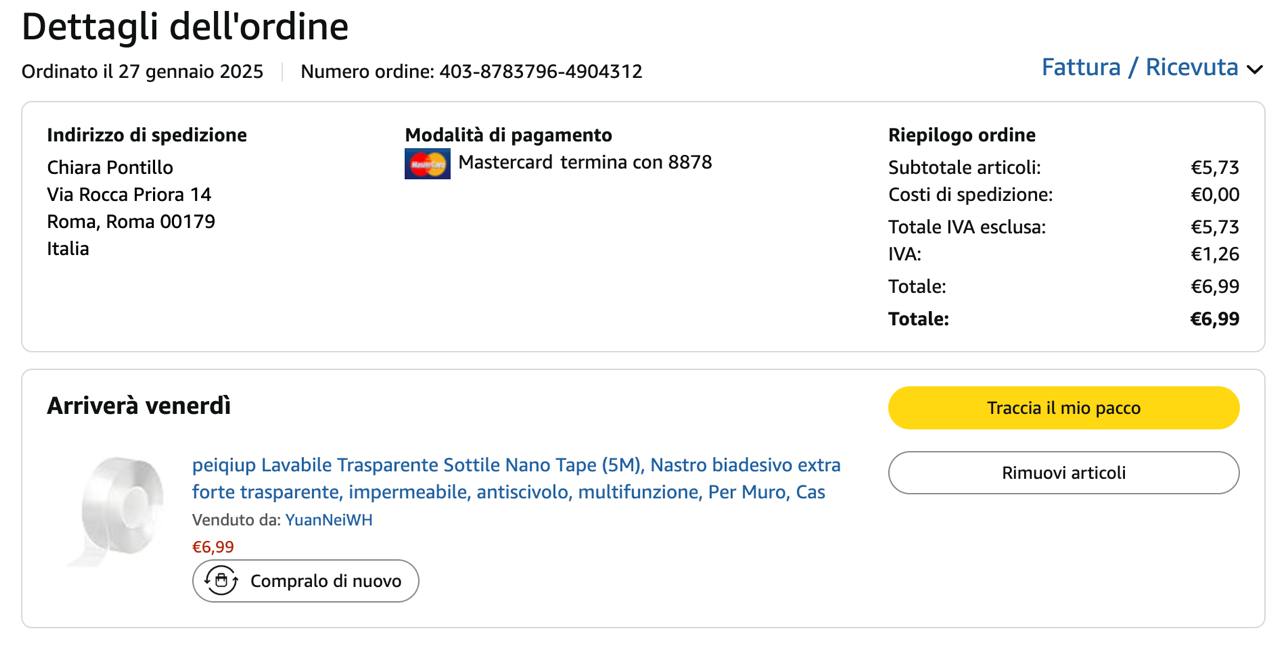Click the order number 403-8783796-4904312
Viewport: 1280px width, 648px height.
(540, 72)
